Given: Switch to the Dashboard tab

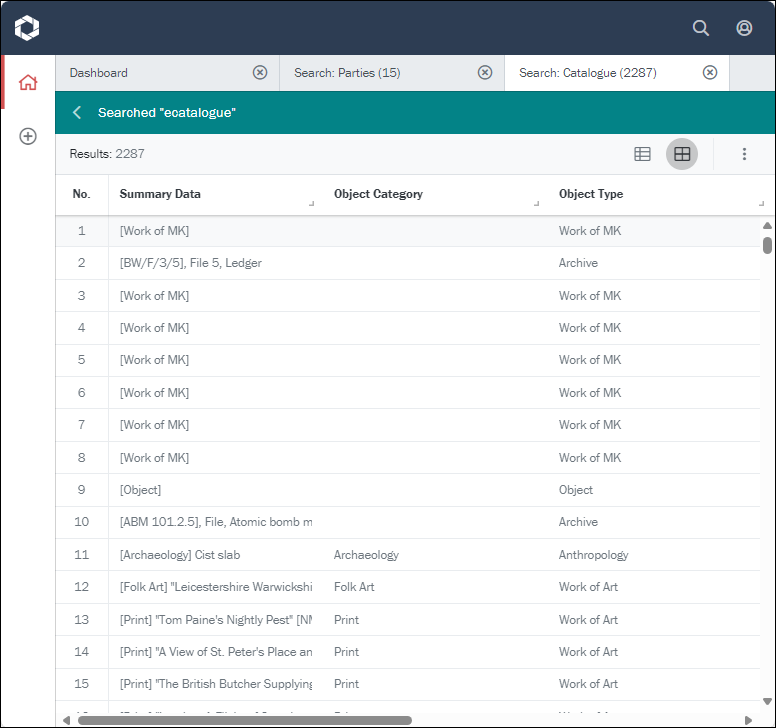Looking at the screenshot, I should pos(150,73).
